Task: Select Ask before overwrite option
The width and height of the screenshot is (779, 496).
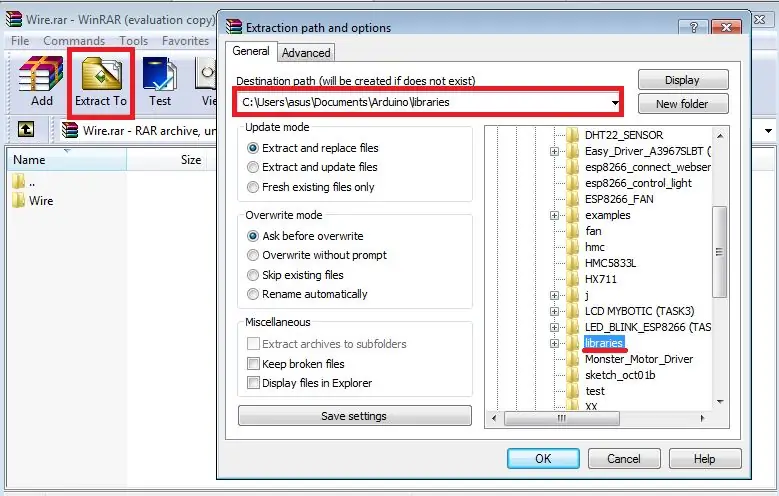Action: coord(305,236)
